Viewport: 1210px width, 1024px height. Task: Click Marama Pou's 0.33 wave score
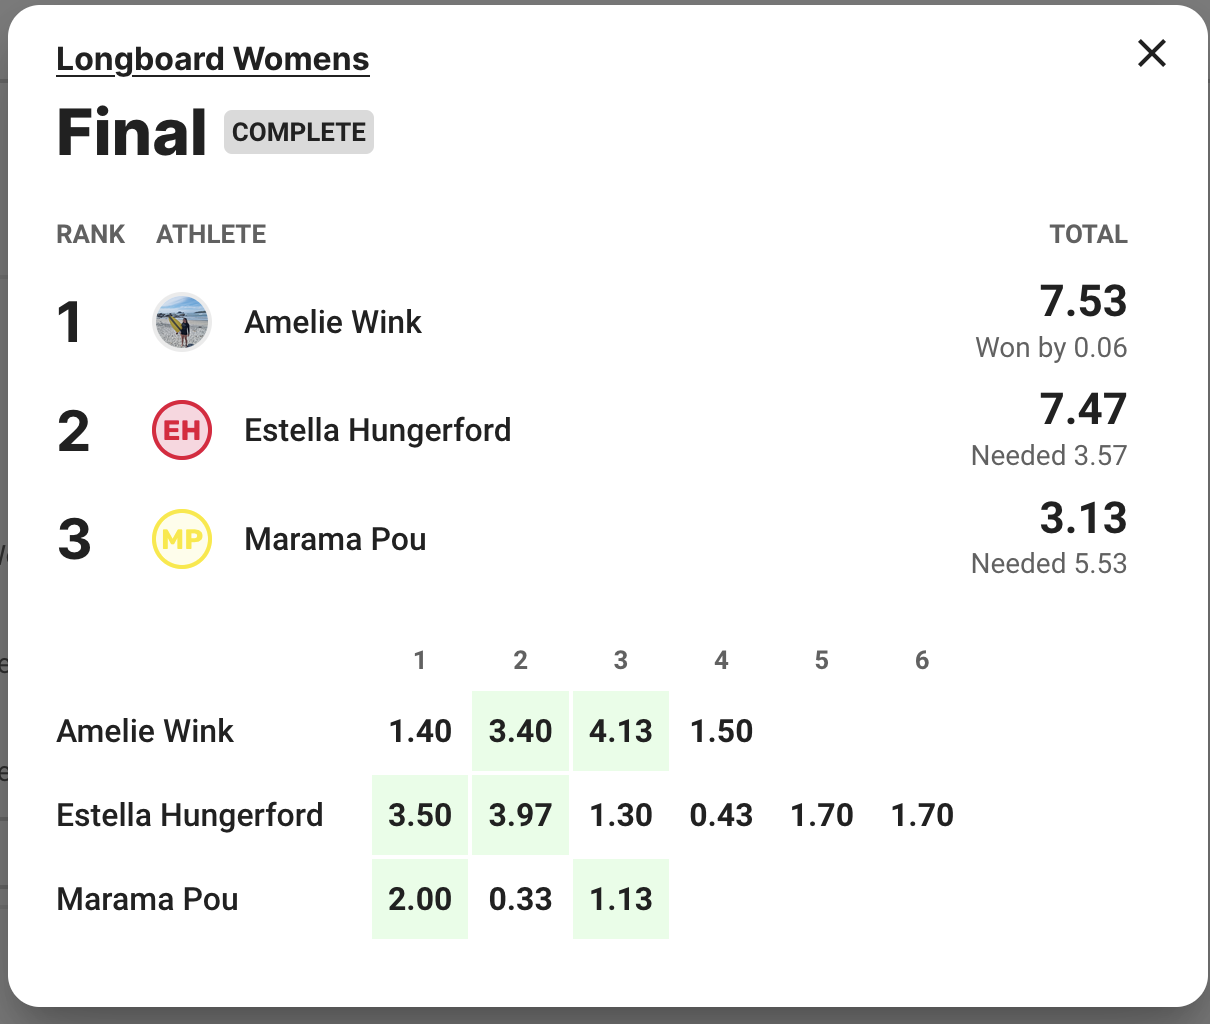tap(520, 899)
